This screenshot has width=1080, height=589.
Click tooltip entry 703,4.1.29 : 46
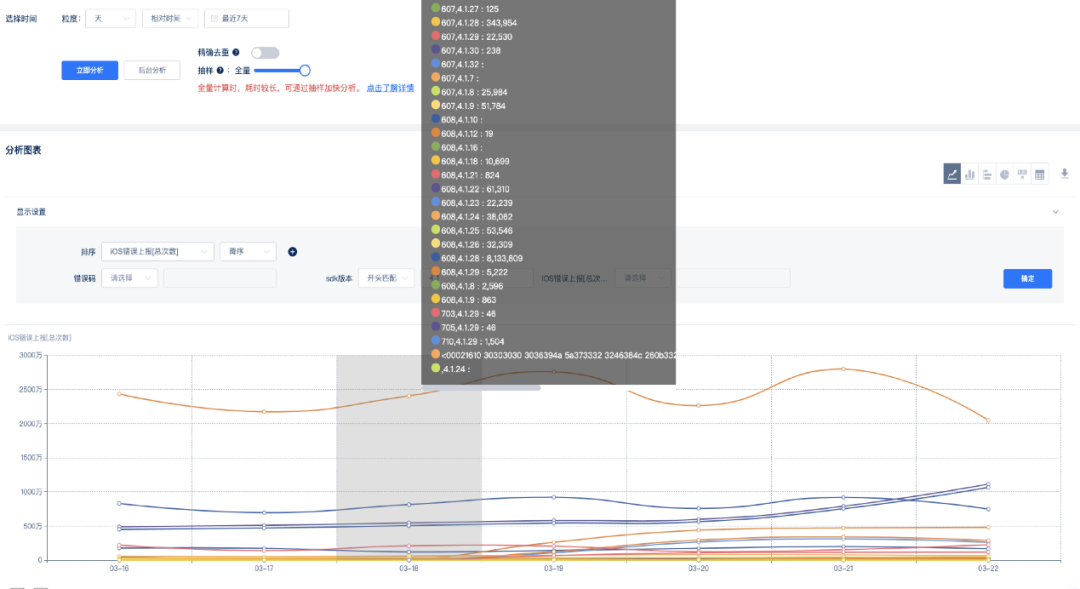(x=464, y=313)
